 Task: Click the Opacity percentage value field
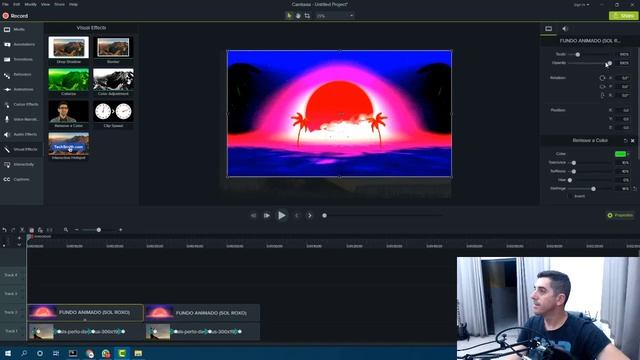tap(624, 63)
